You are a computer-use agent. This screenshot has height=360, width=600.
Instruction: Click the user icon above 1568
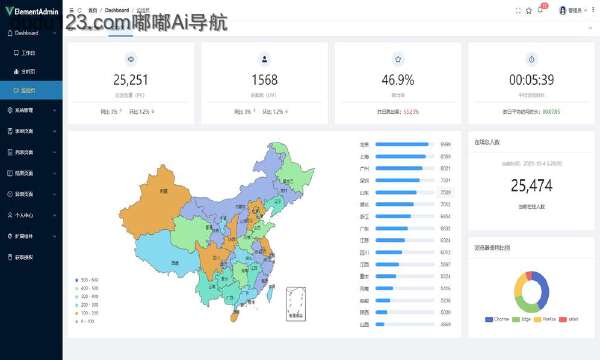(x=264, y=59)
